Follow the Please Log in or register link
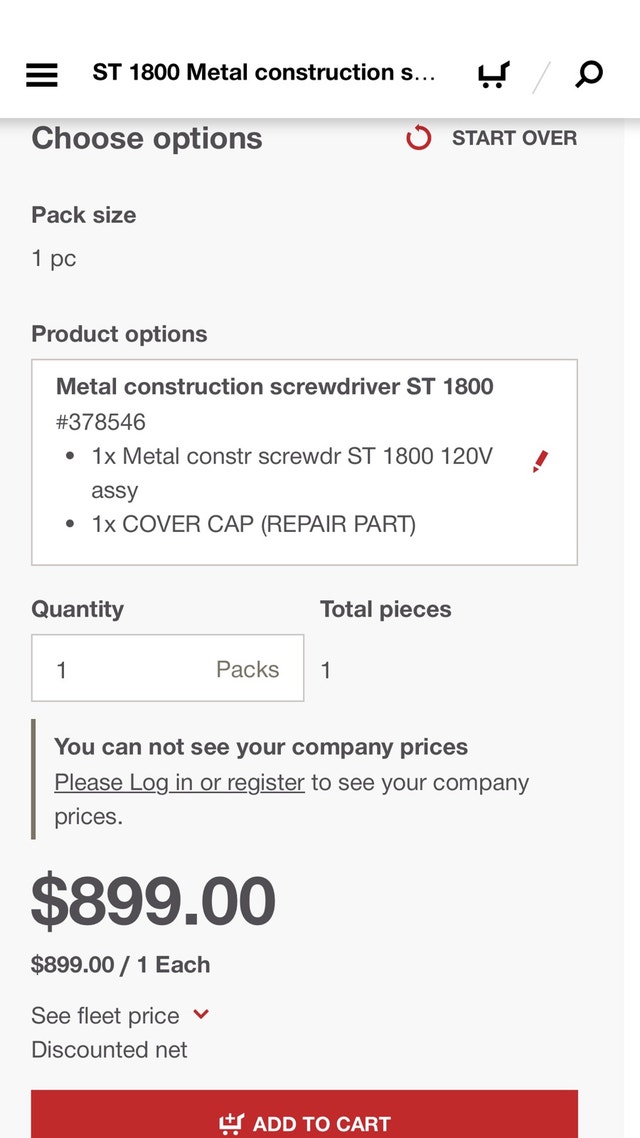 point(179,782)
